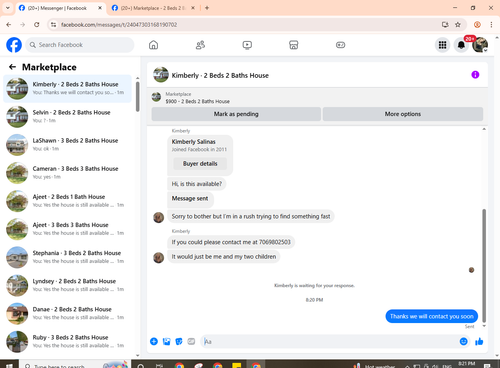The image size is (500, 368).
Task: Click the Facebook logo
Action: click(x=14, y=45)
